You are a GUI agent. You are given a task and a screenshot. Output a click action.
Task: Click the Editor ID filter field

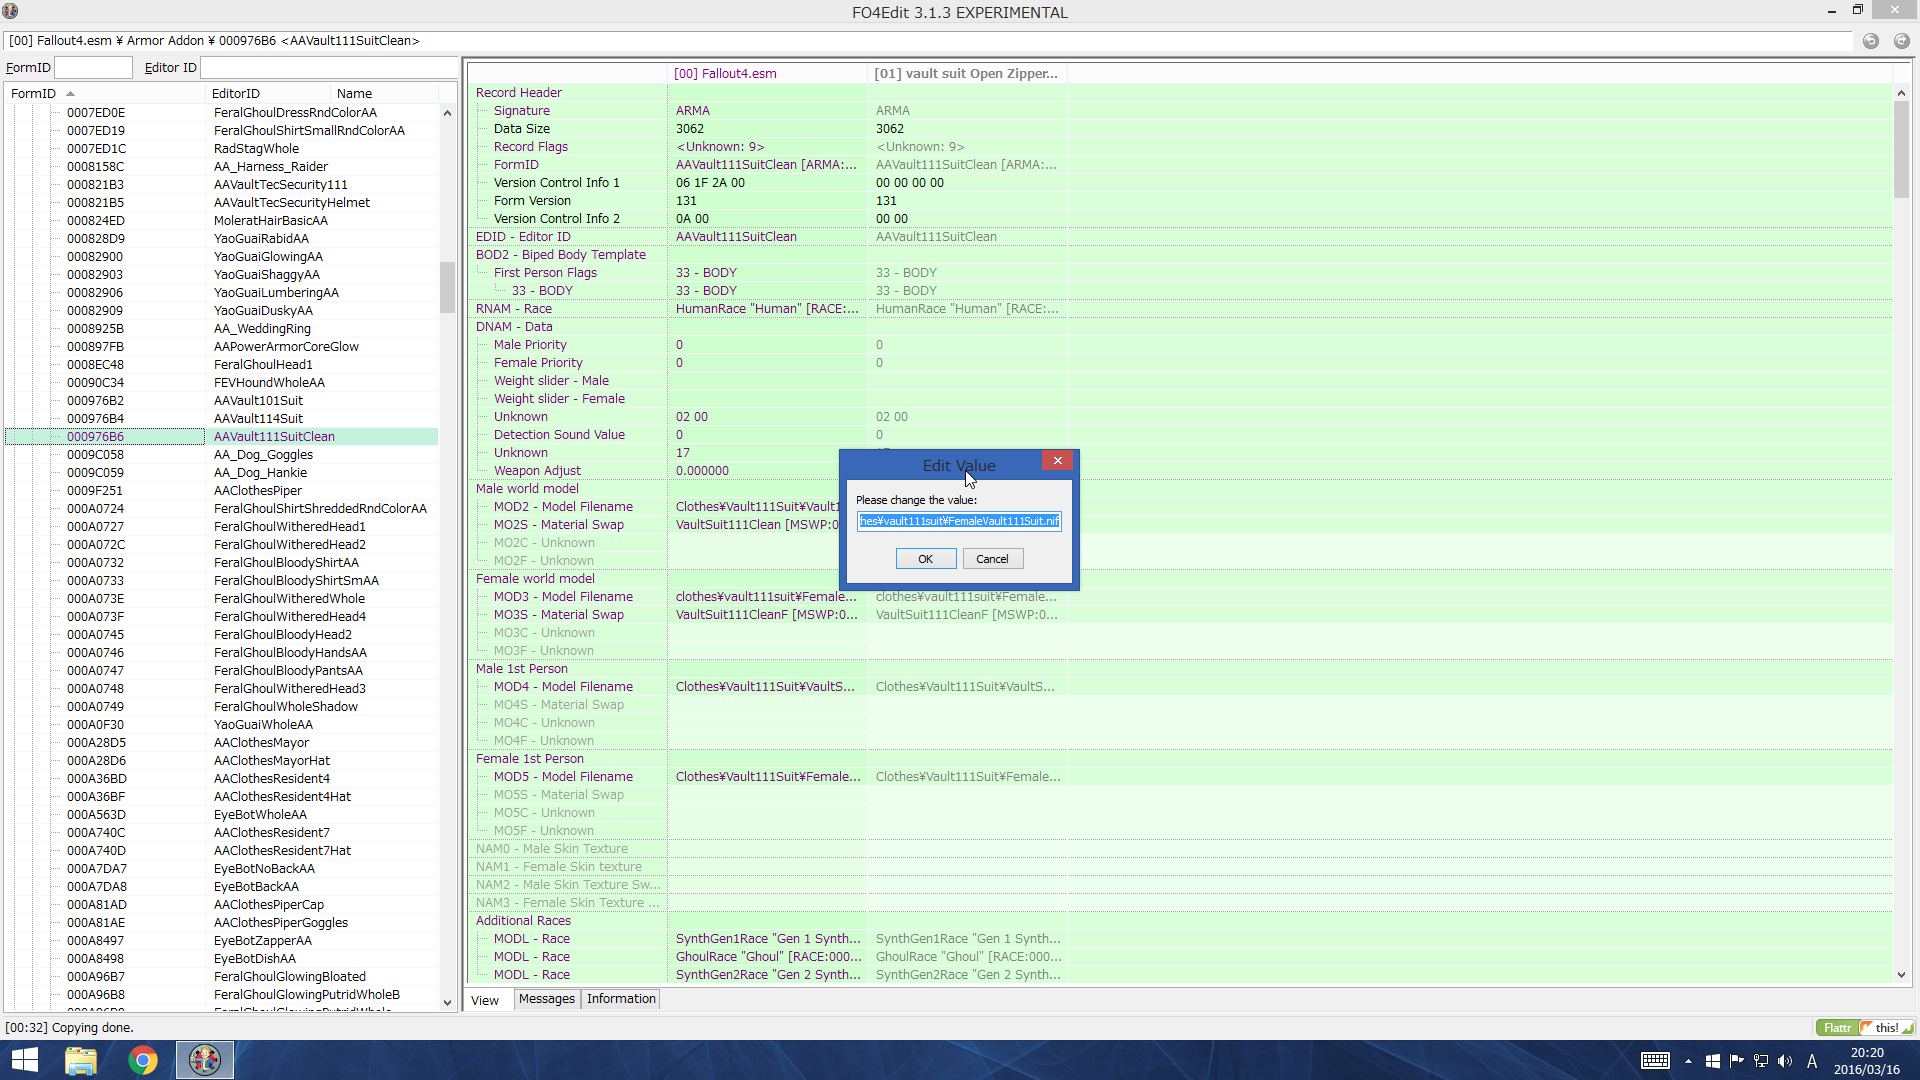328,67
